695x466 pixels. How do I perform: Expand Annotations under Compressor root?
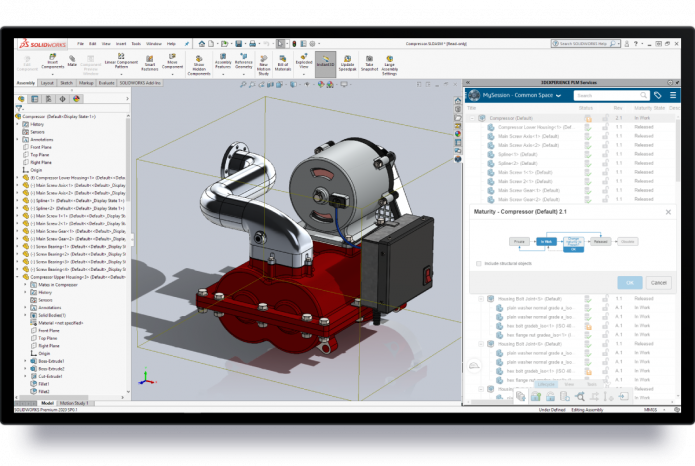tap(18, 139)
